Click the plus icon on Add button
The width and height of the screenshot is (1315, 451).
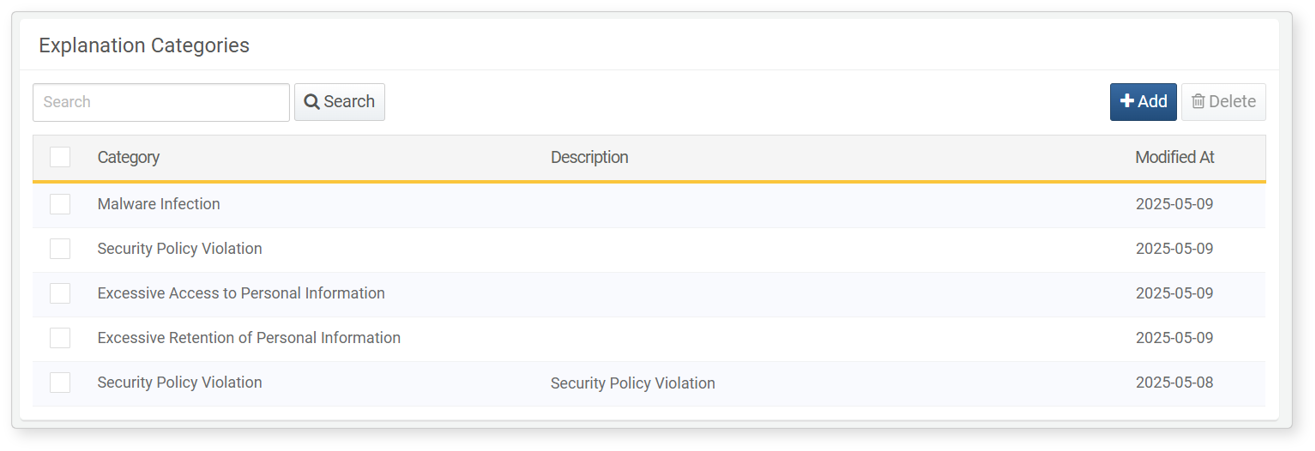(x=1127, y=102)
